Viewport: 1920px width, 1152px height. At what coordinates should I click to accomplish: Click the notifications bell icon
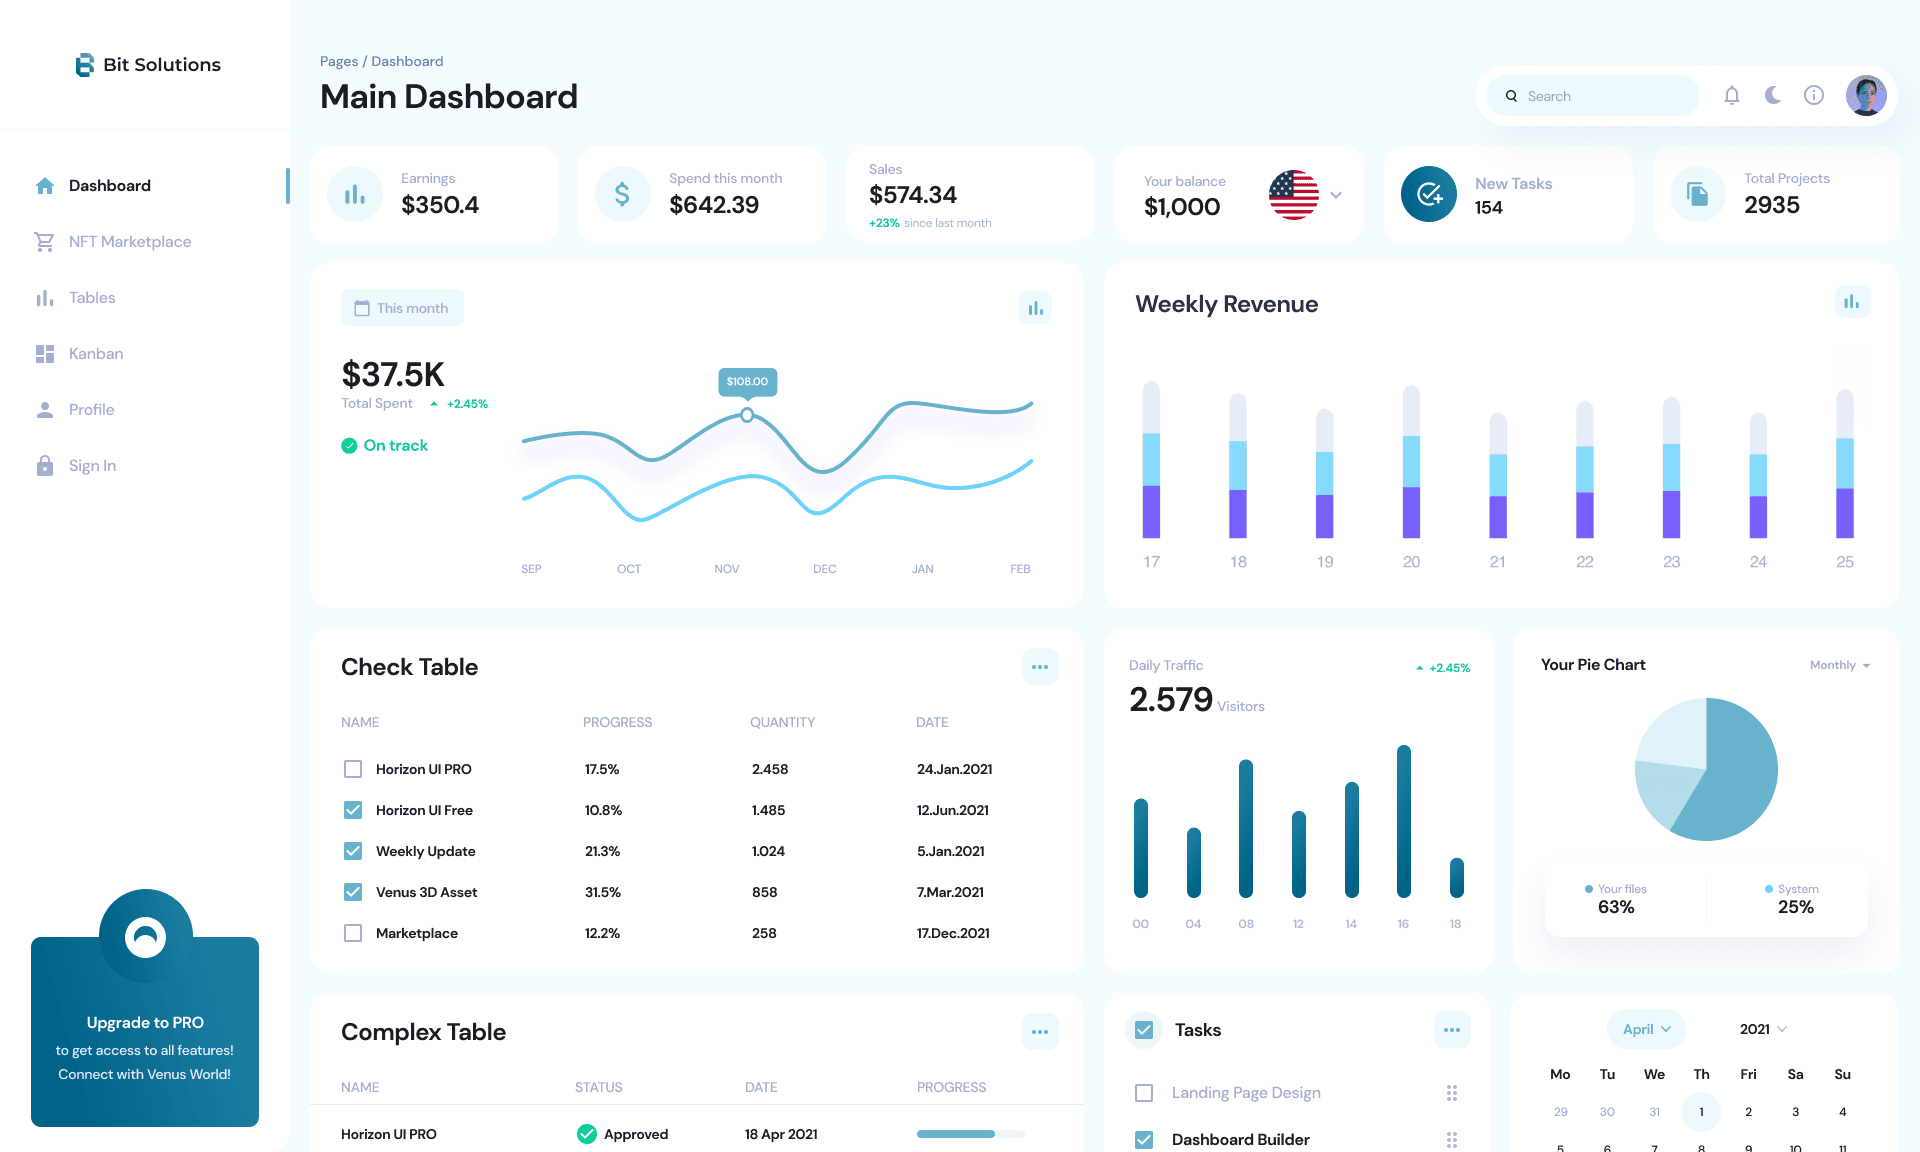(1732, 96)
